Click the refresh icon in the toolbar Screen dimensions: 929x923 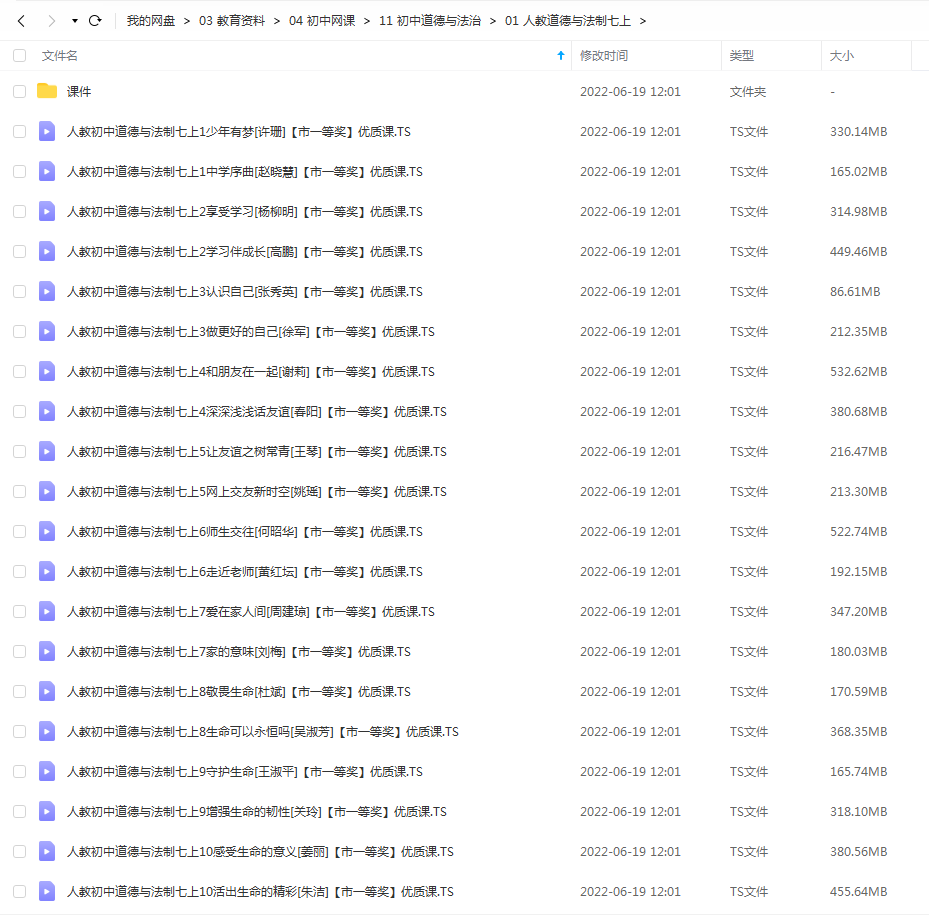95,19
